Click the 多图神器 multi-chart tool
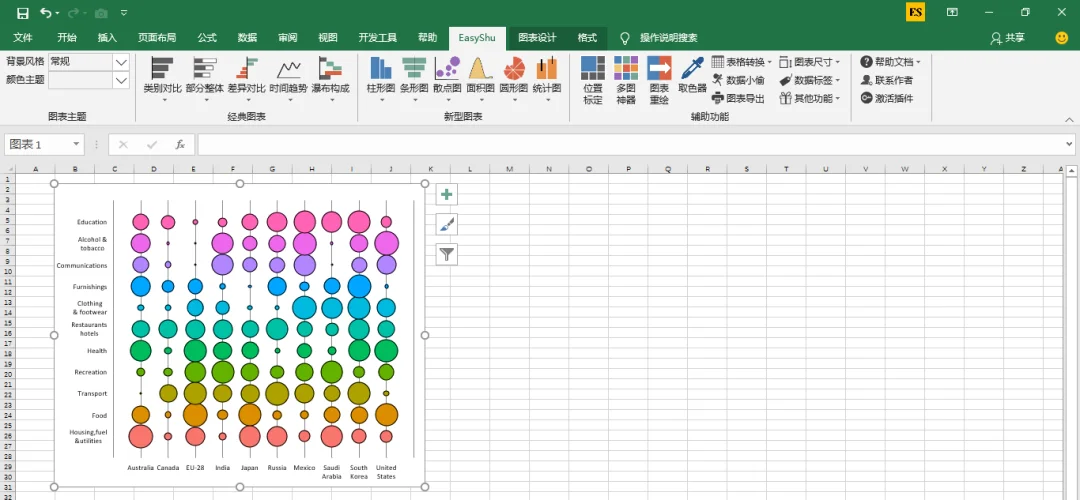Viewport: 1080px width, 500px height. (626, 81)
